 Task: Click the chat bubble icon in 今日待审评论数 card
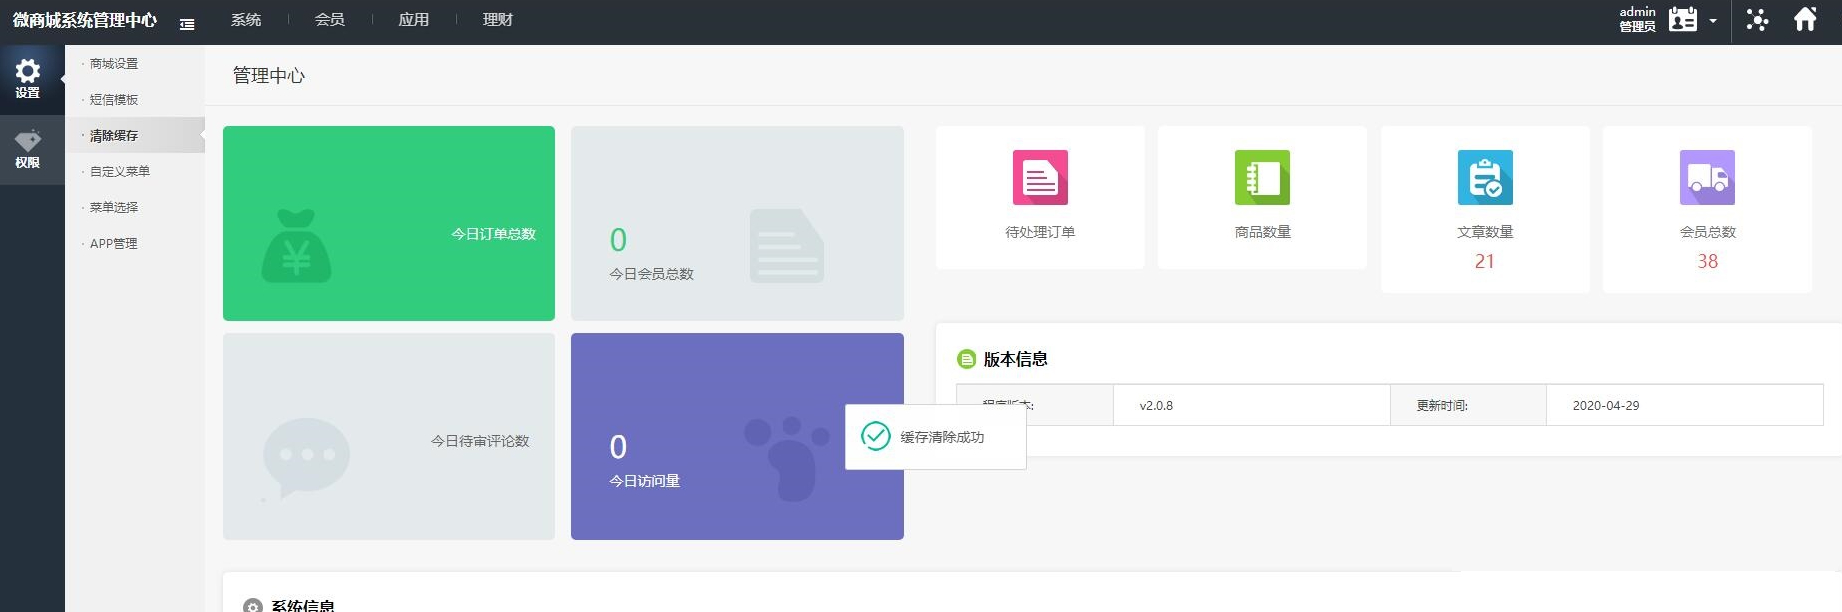305,458
